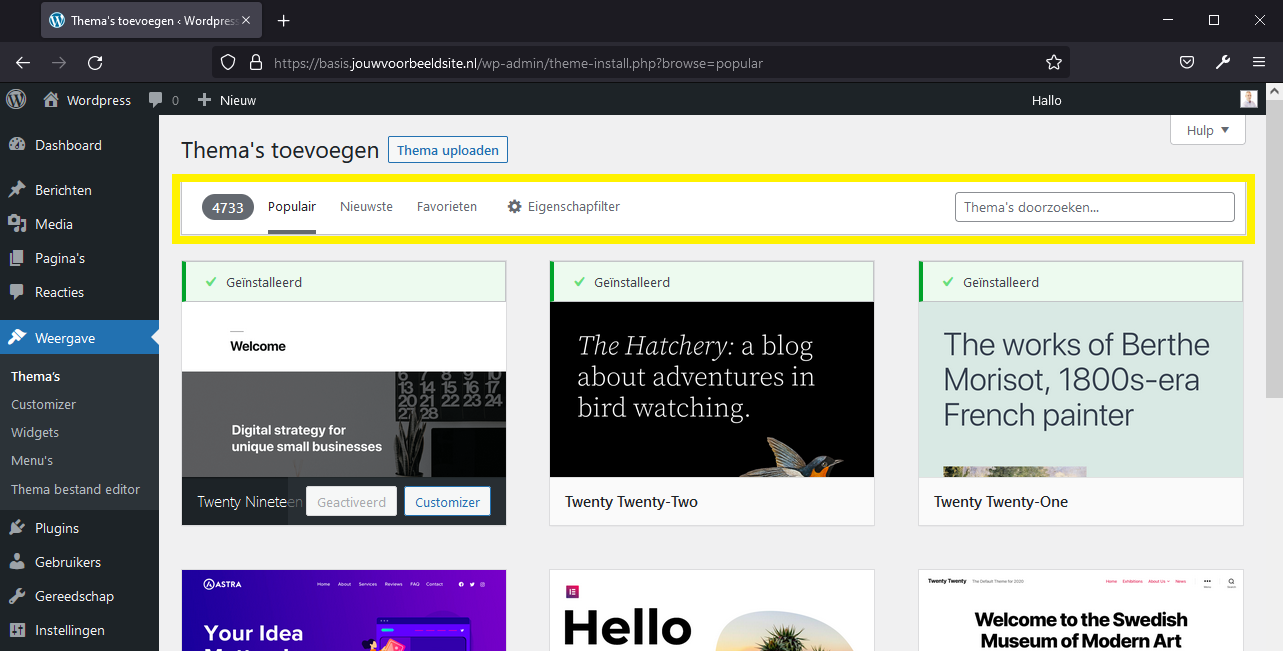The image size is (1283, 651).
Task: Click the Plugins plug icon
Action: 18,527
